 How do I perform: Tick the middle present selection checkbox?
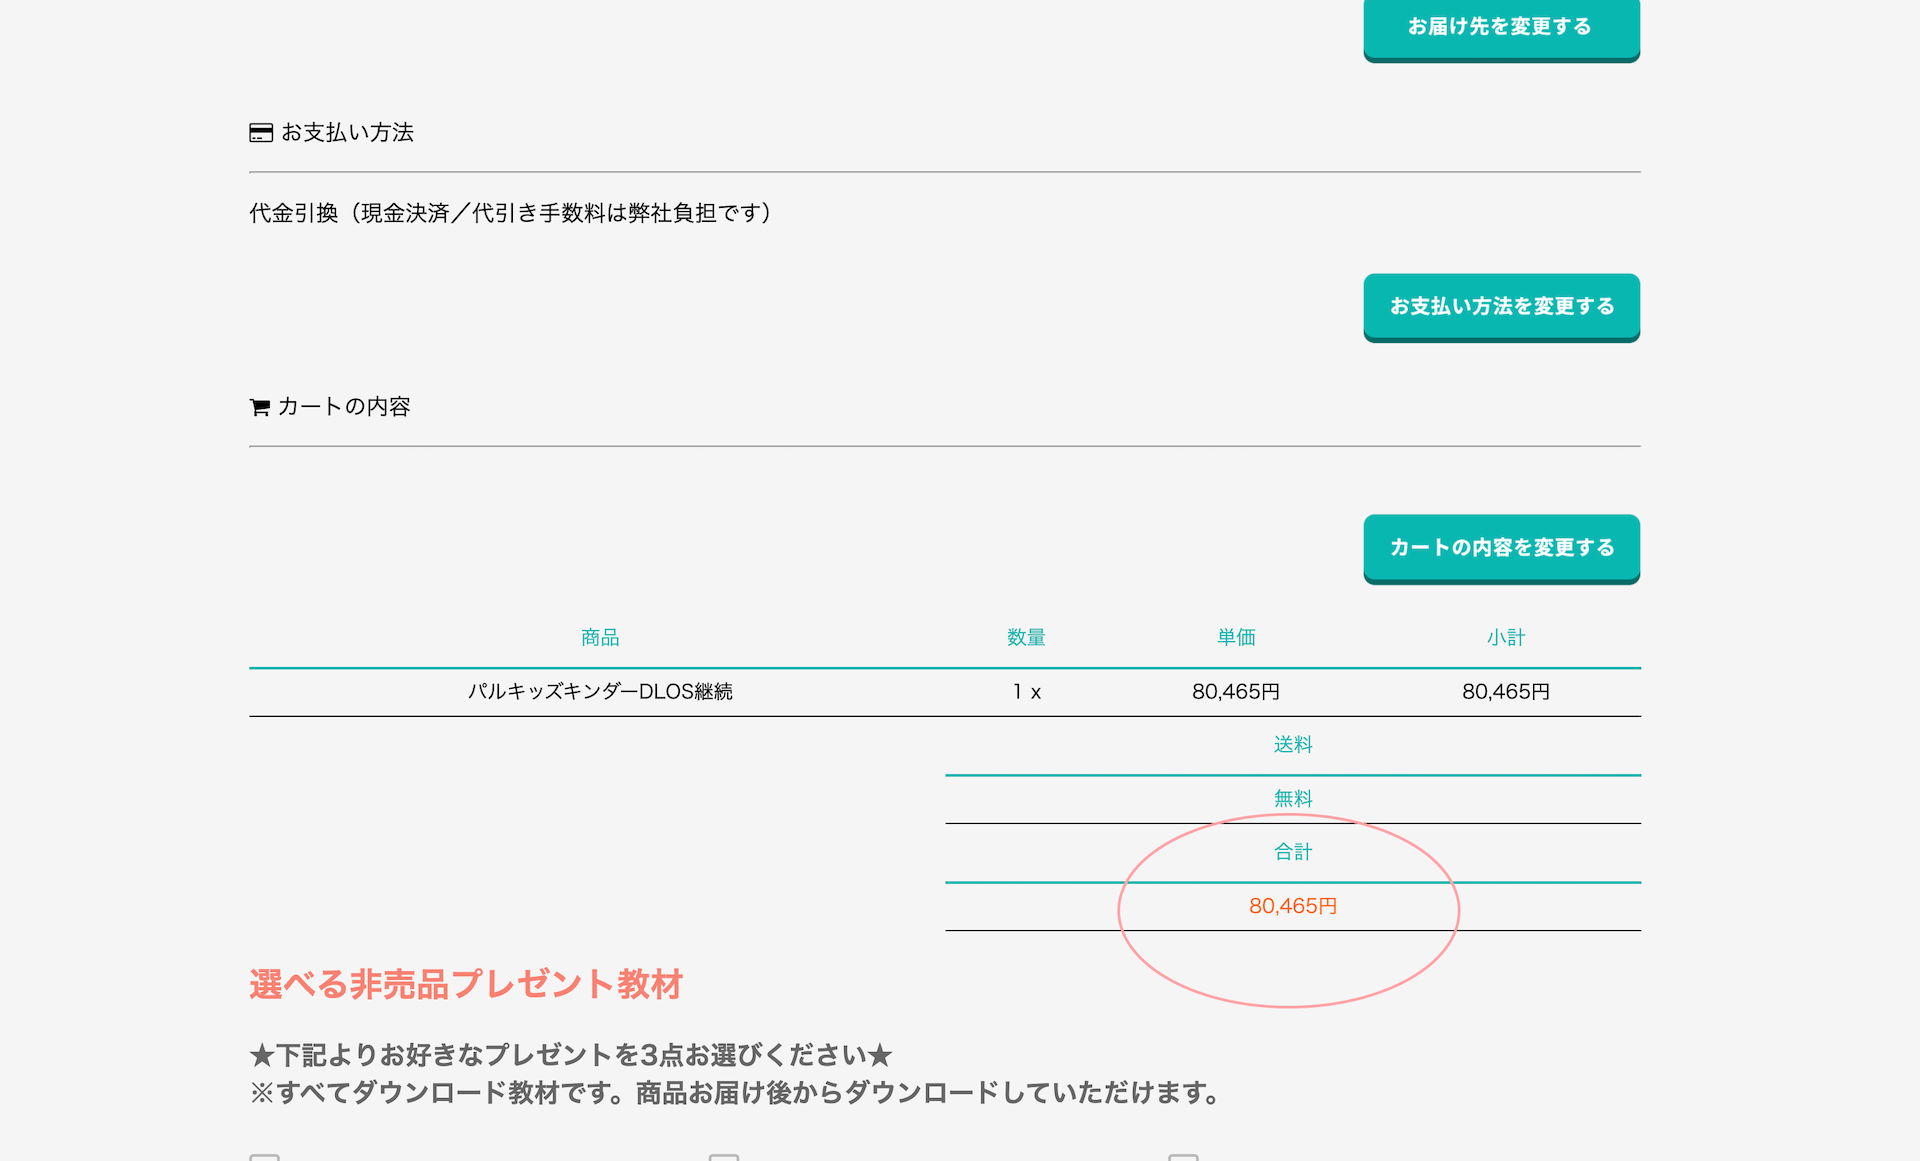[x=724, y=1157]
